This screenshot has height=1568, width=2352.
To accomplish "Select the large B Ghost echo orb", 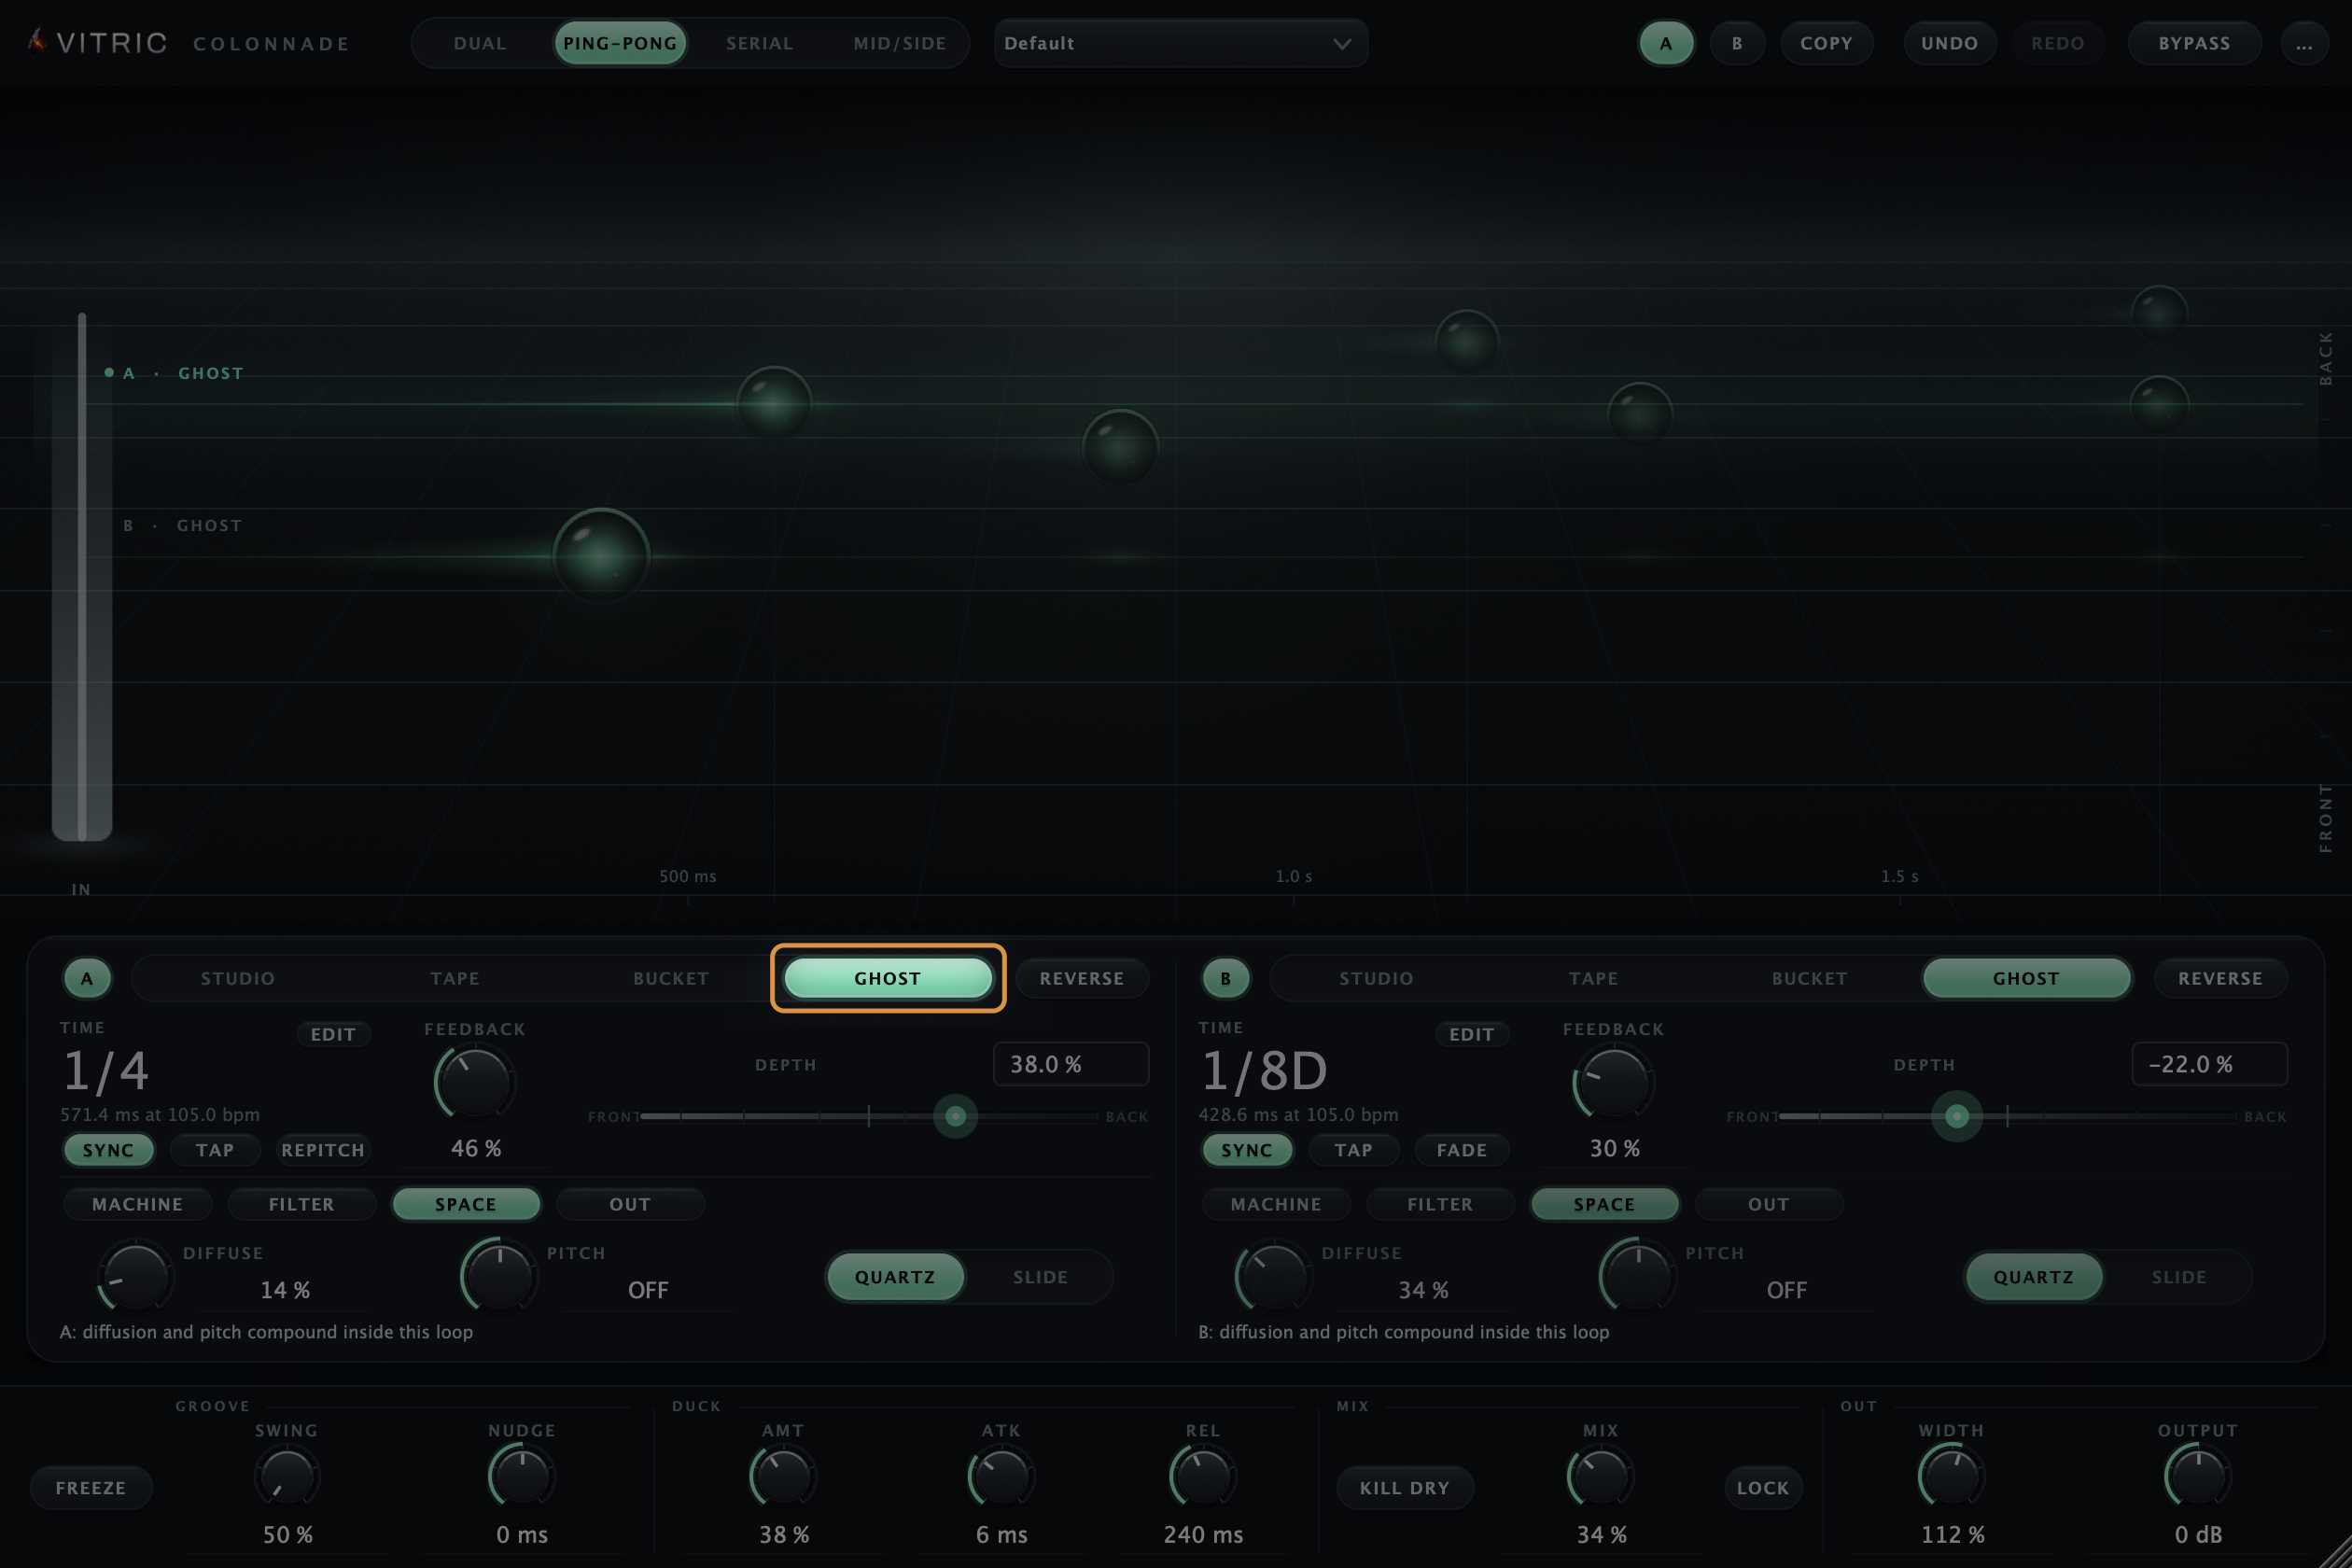I will 601,555.
